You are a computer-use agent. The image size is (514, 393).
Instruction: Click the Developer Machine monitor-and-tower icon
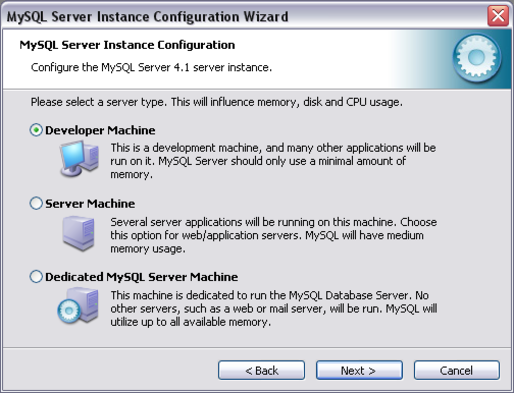point(79,158)
